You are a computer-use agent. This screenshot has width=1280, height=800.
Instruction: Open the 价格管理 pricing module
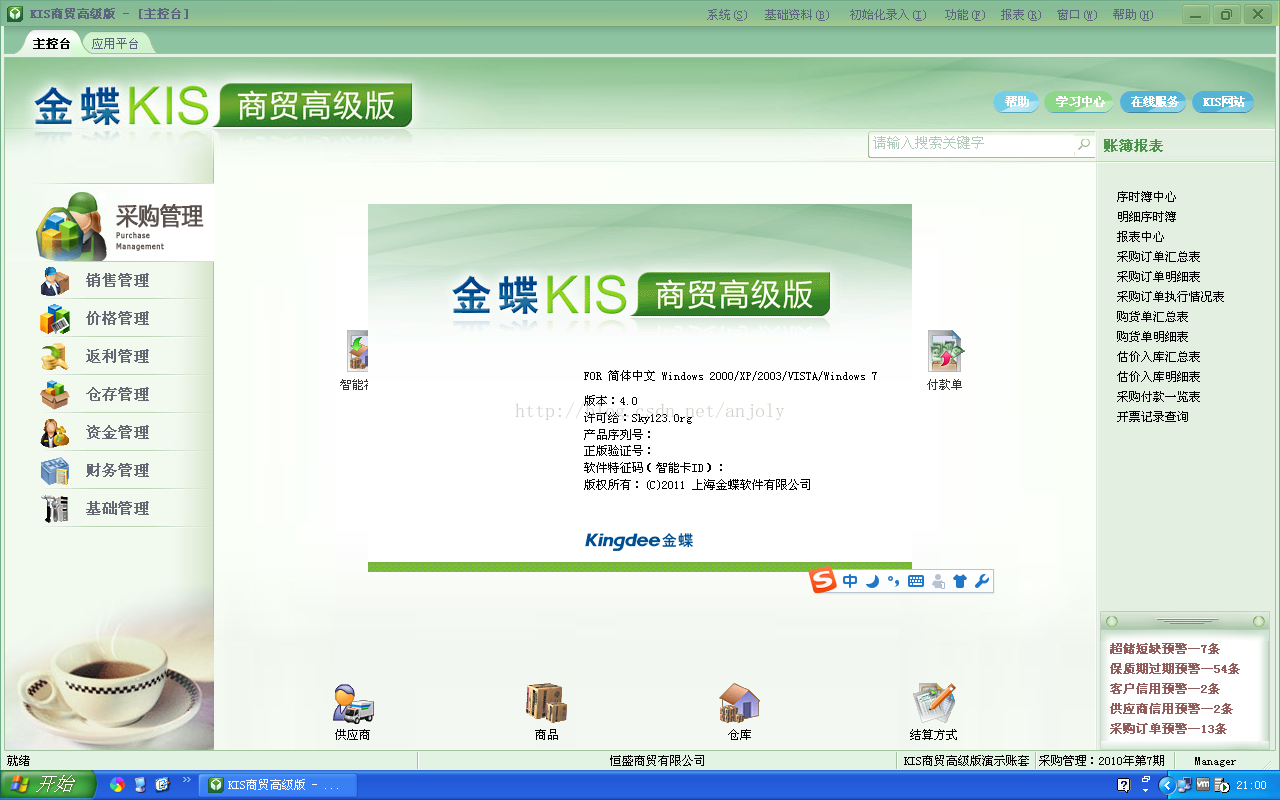[117, 318]
